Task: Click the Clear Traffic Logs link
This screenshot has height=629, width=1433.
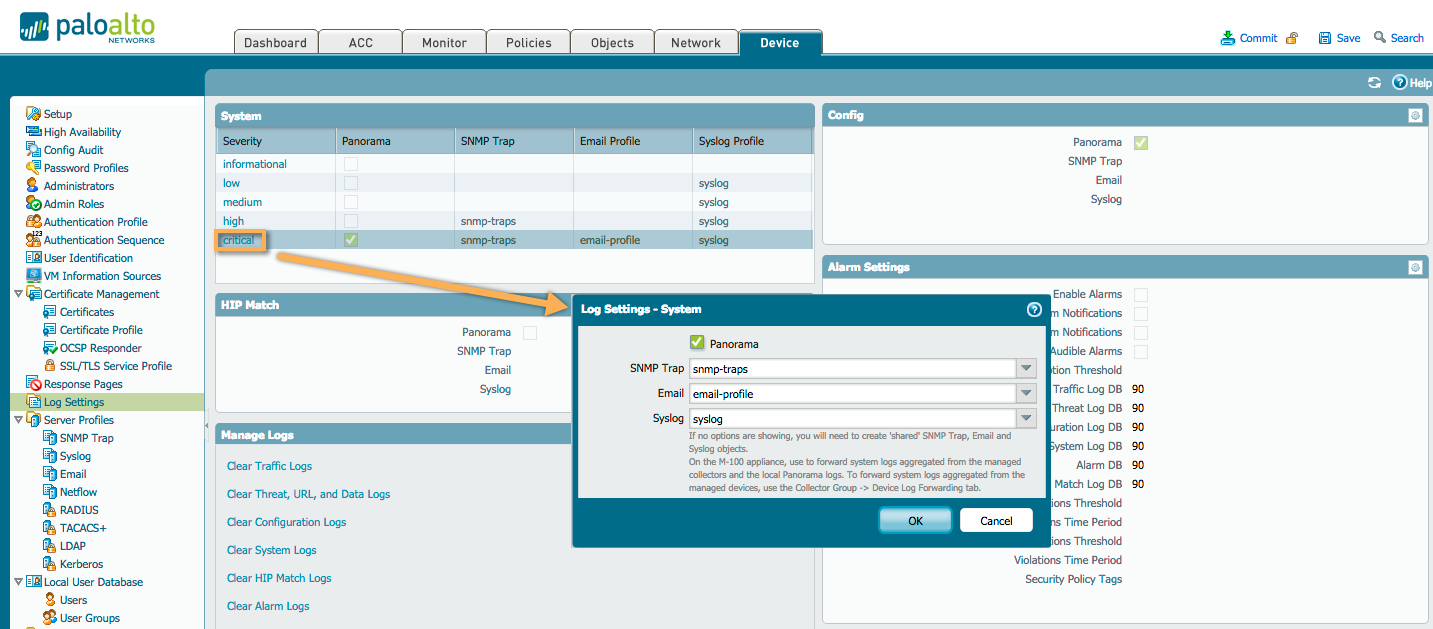Action: 269,466
